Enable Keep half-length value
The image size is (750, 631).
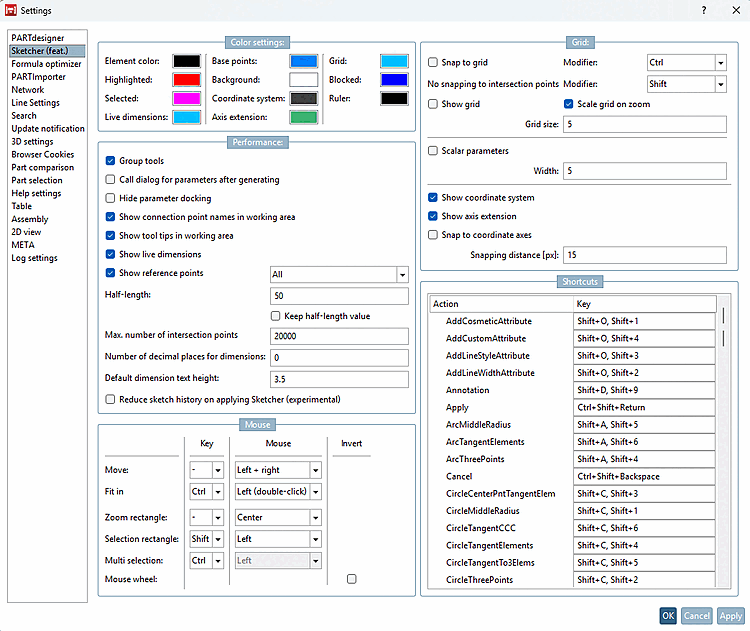pos(276,316)
